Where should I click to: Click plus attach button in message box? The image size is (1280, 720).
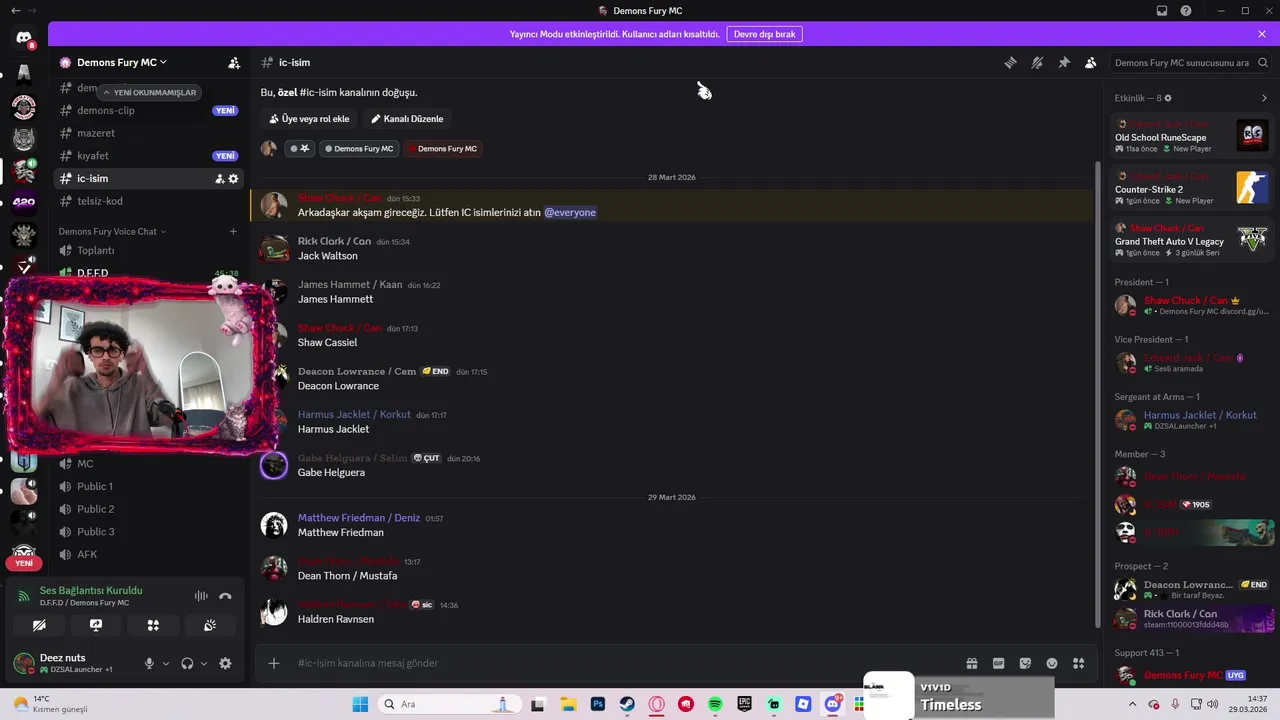[x=273, y=663]
